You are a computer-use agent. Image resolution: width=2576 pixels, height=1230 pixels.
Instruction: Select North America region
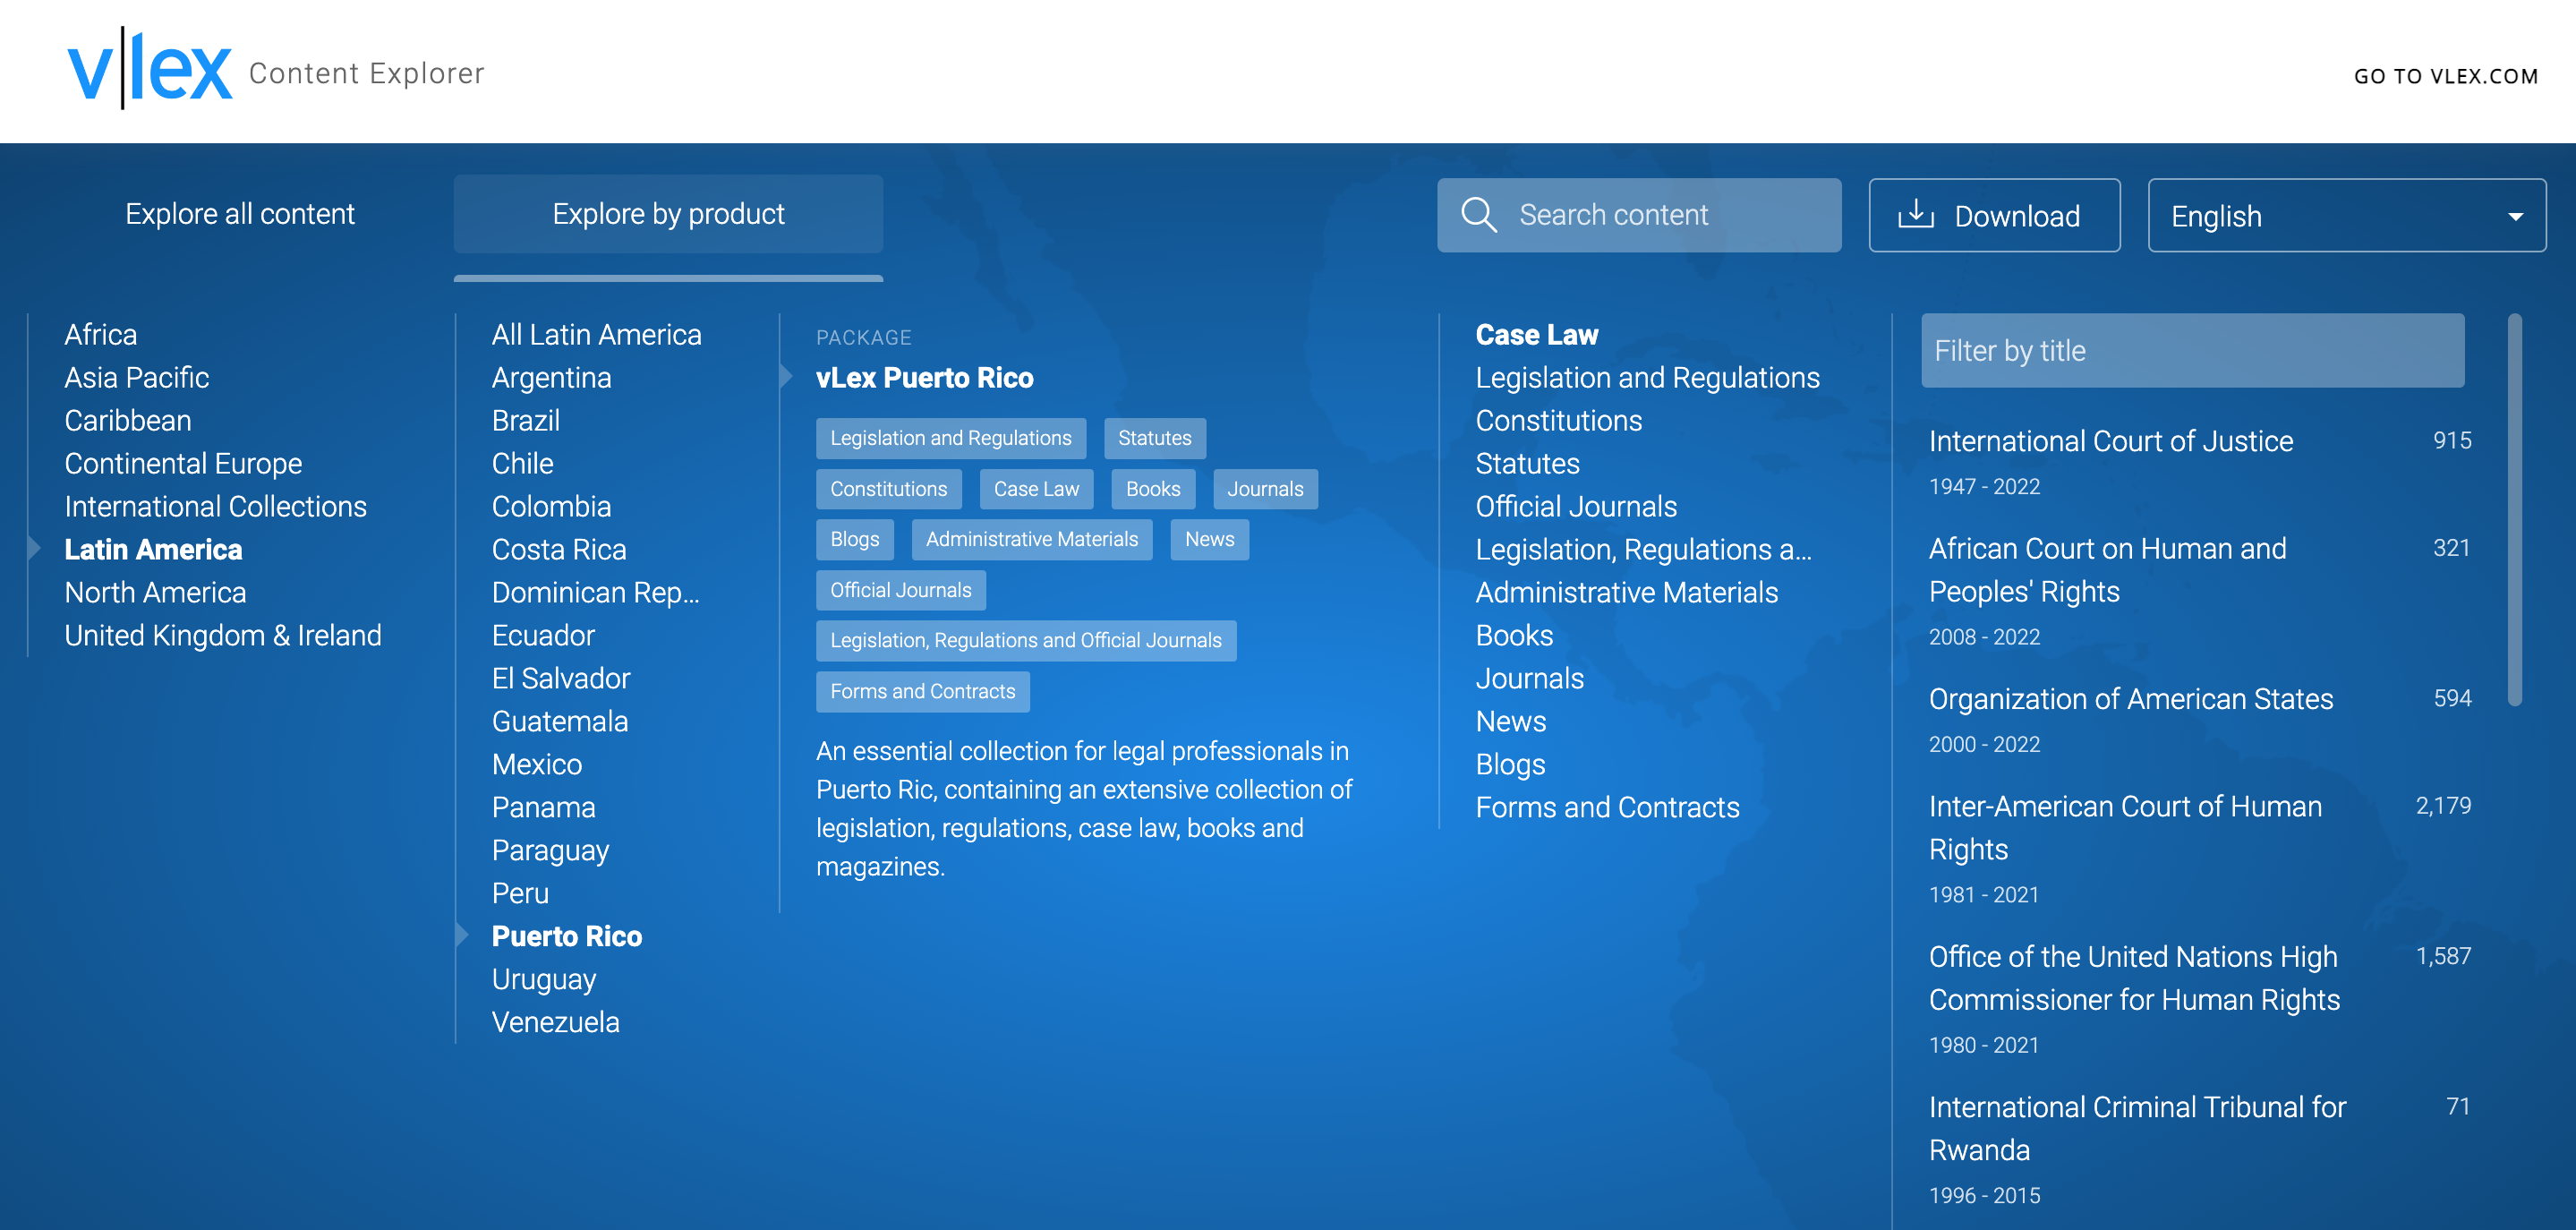tap(155, 592)
